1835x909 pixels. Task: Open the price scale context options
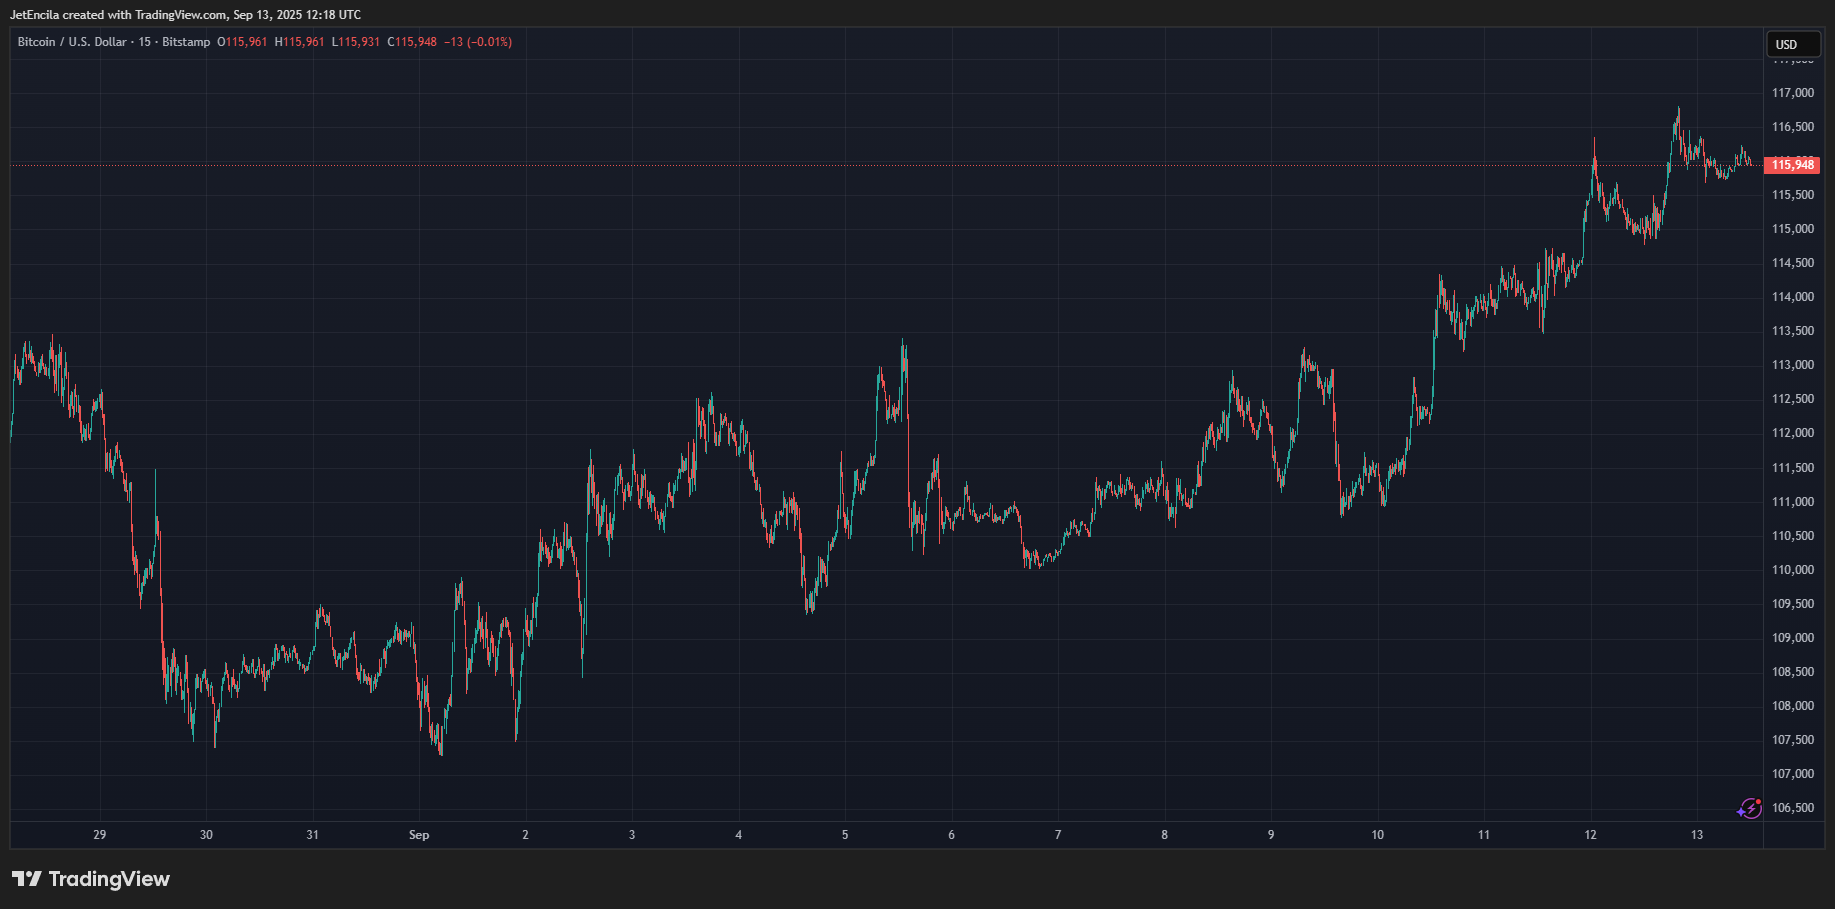click(1793, 450)
